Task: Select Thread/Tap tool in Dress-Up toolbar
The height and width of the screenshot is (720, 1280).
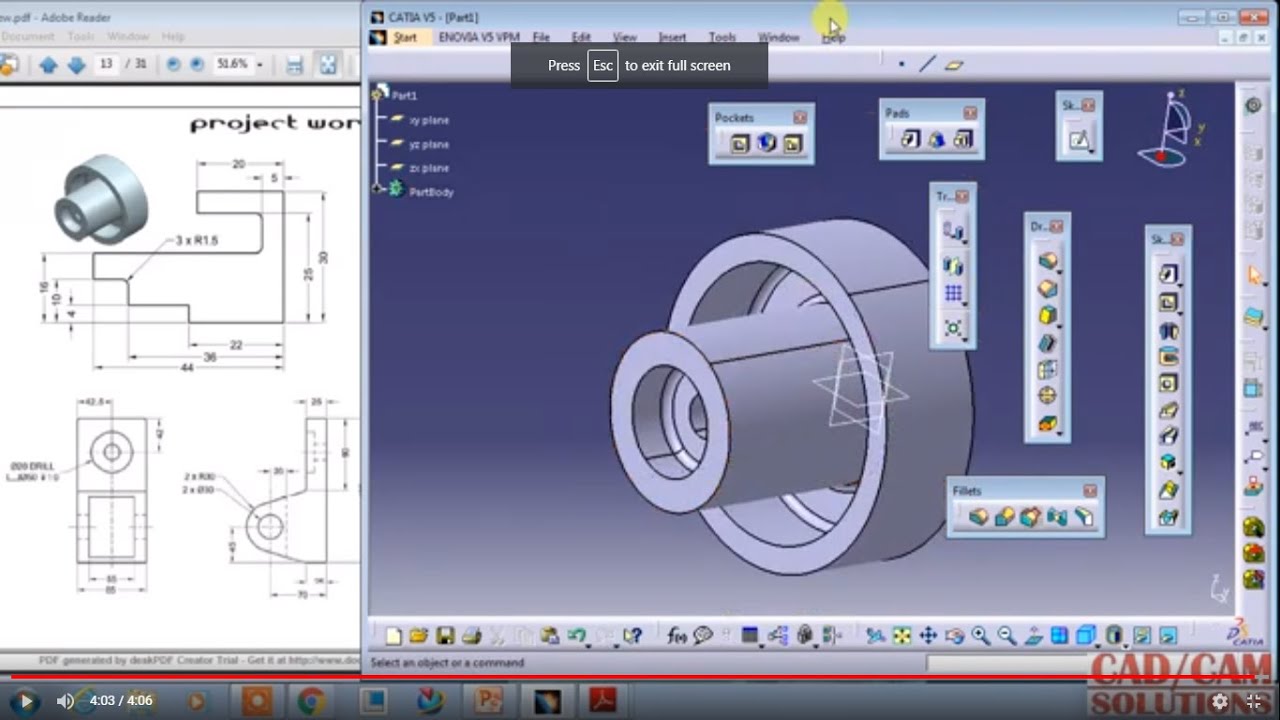Action: [x=1047, y=396]
